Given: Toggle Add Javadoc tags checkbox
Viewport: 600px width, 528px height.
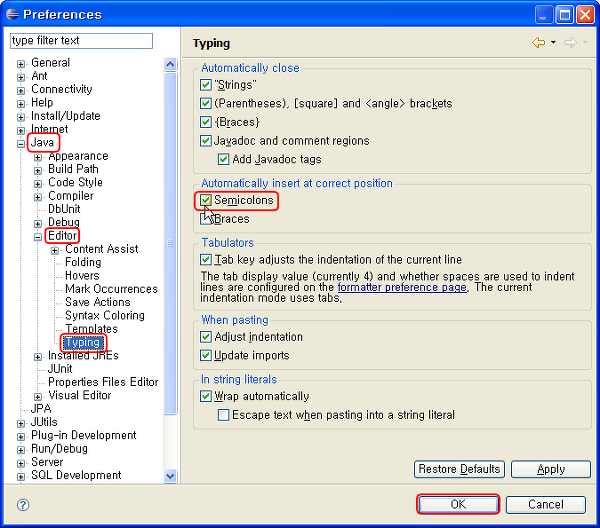Looking at the screenshot, I should (223, 159).
